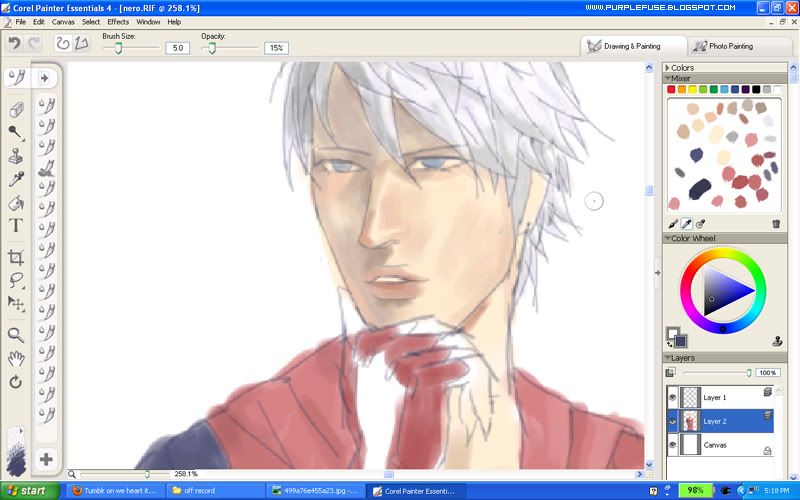Select the fourth brush variant with splat icon
The image size is (800, 500).
click(x=46, y=168)
